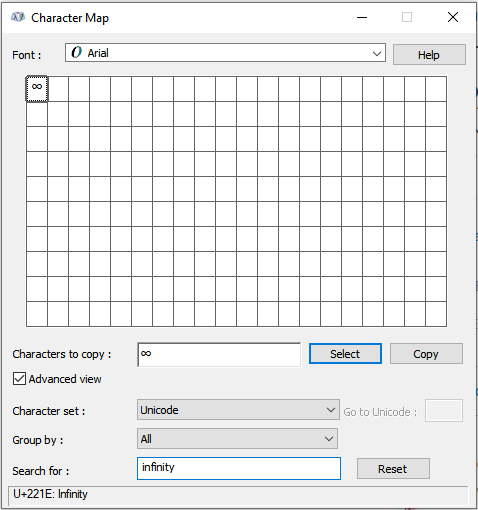The width and height of the screenshot is (478, 510).
Task: Click the Character Map icon in the title bar
Action: (x=18, y=17)
